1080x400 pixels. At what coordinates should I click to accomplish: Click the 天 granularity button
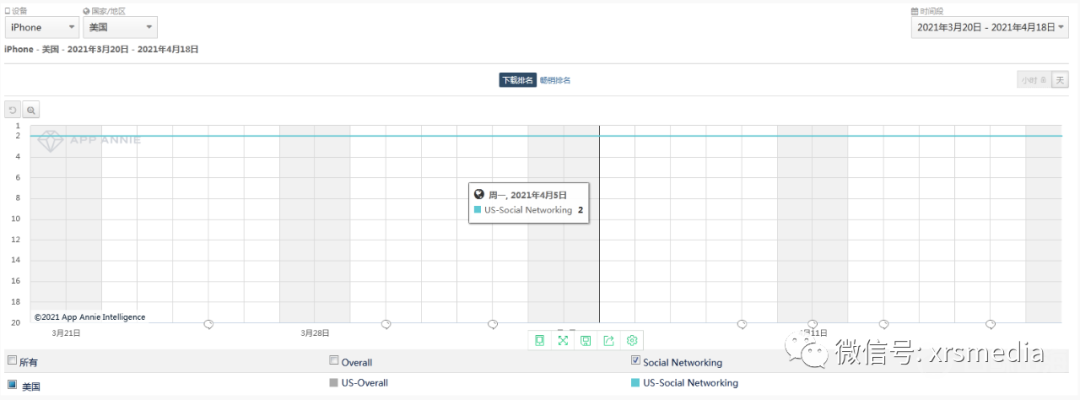(x=1060, y=80)
